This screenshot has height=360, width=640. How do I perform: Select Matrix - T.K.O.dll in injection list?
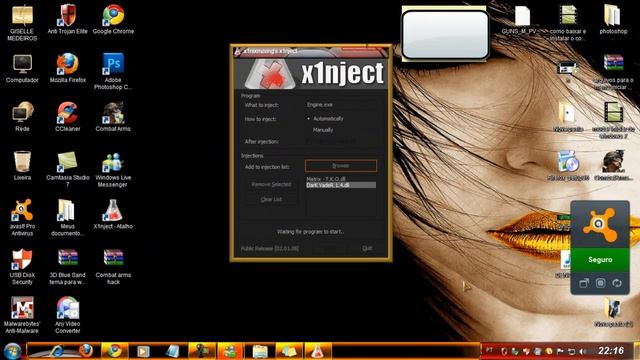coord(326,179)
